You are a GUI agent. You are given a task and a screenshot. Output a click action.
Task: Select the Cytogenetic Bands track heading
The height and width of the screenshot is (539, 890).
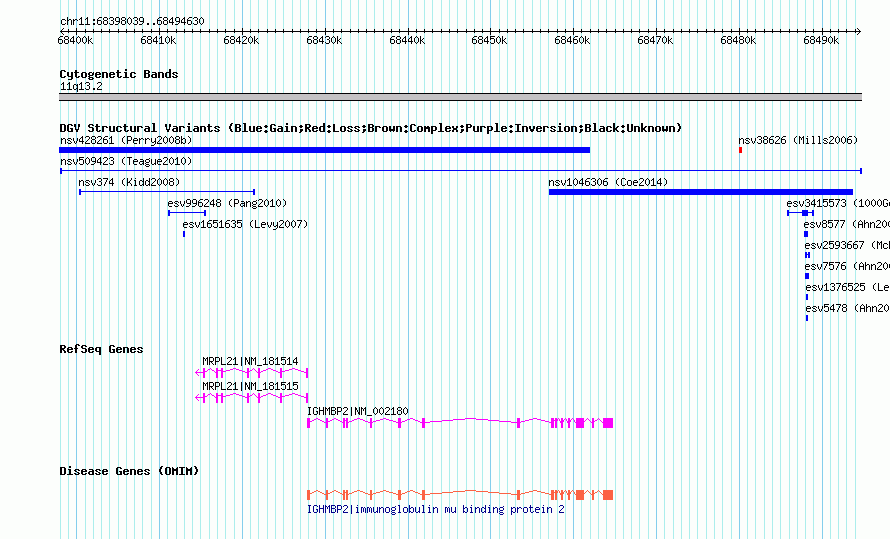[x=119, y=74]
